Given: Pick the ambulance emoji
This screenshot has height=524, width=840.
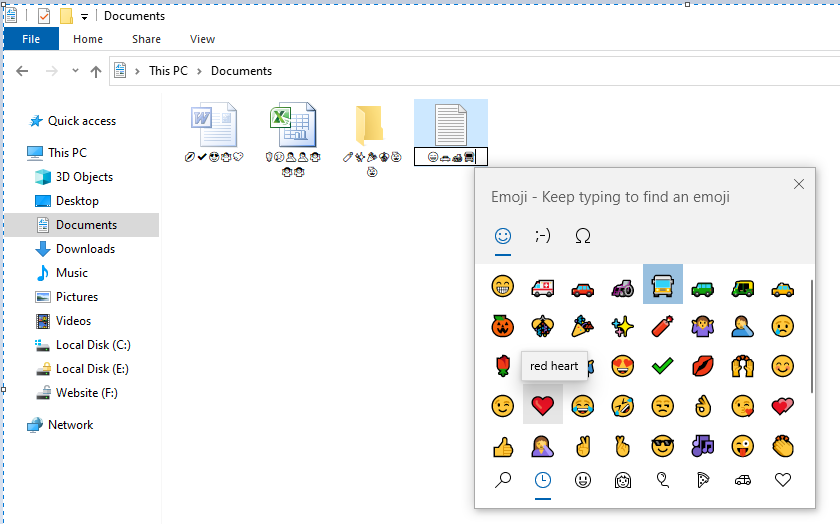Looking at the screenshot, I should click(542, 288).
